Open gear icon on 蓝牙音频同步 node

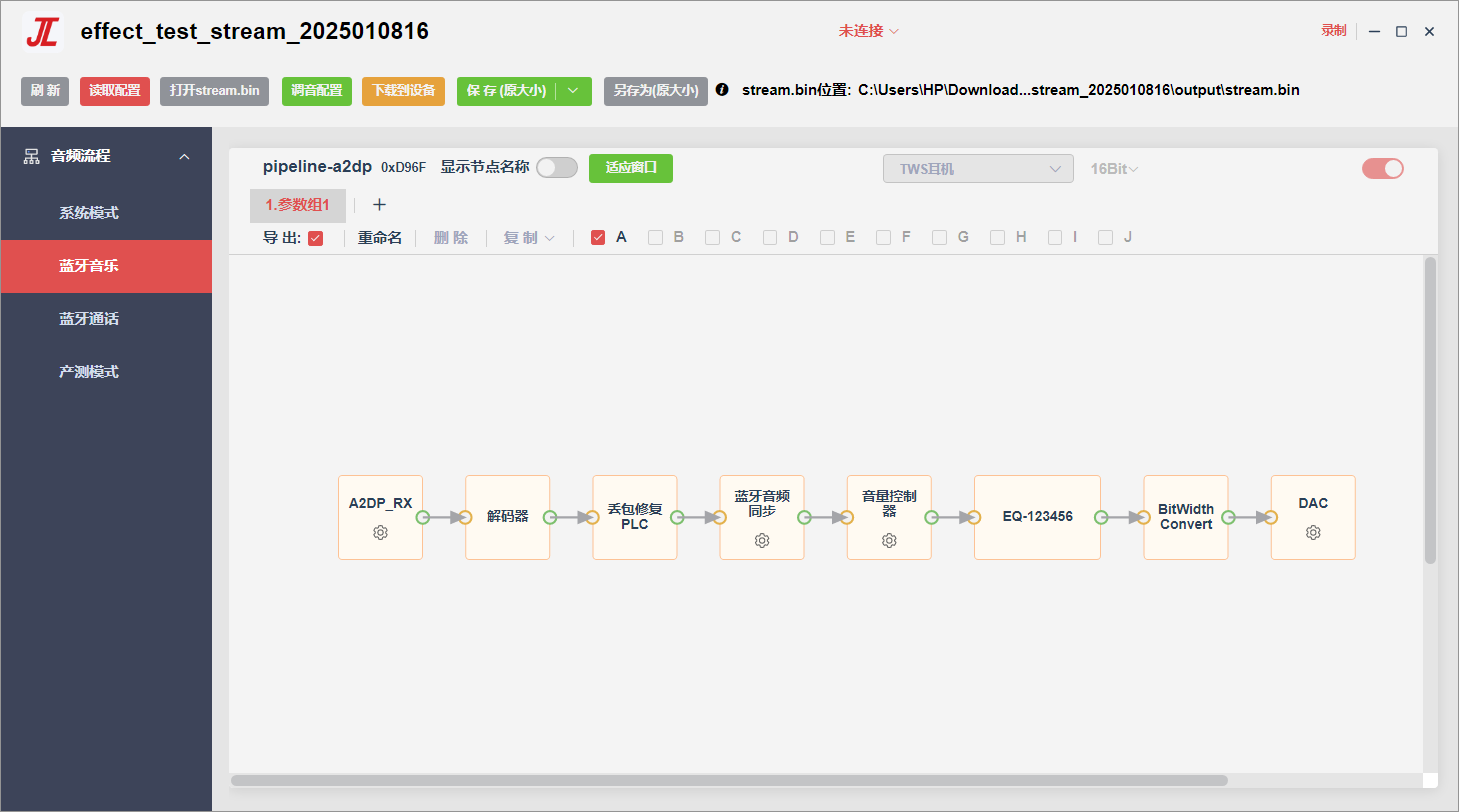coord(762,541)
